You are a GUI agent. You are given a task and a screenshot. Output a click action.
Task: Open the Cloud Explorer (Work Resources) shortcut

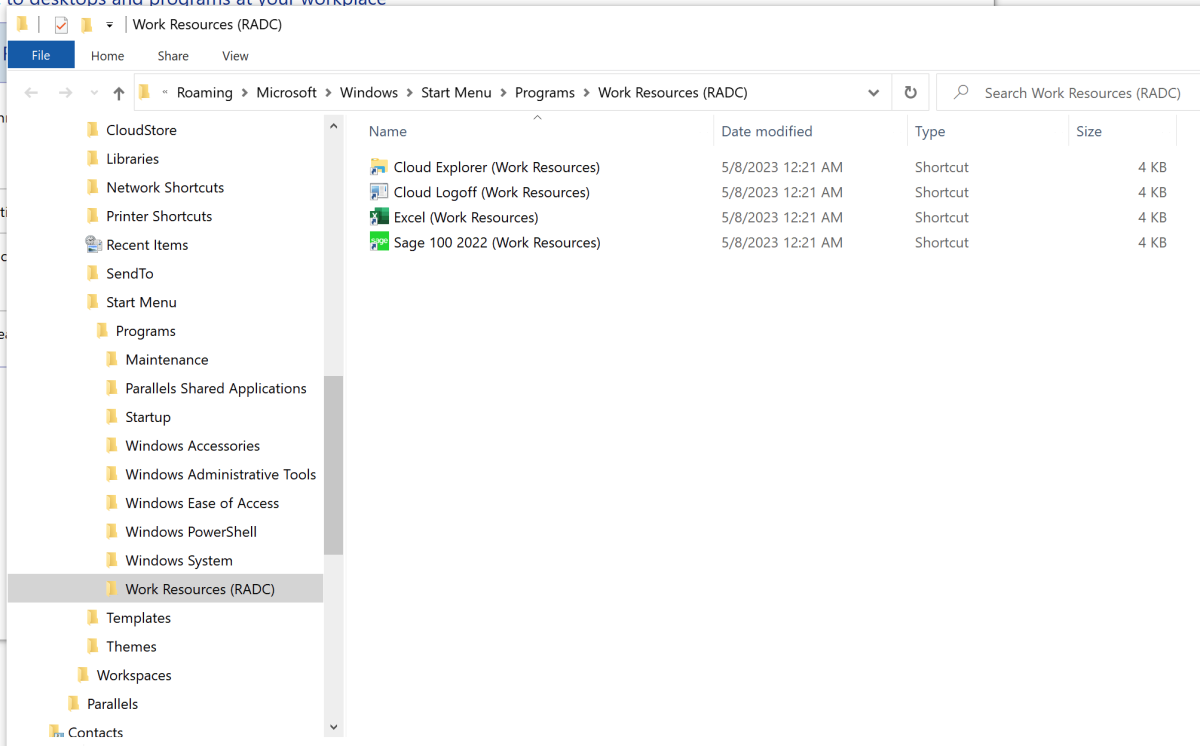tap(496, 166)
